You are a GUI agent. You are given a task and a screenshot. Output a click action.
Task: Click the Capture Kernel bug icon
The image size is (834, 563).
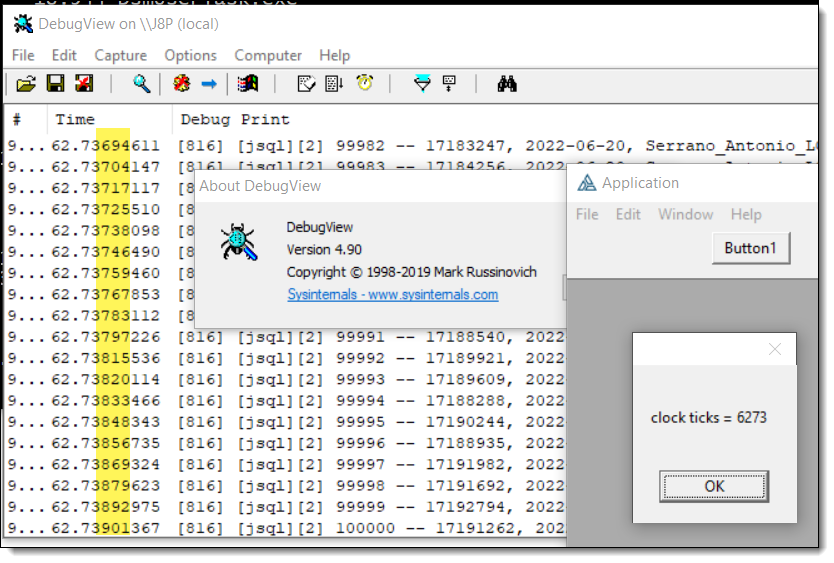(x=181, y=84)
